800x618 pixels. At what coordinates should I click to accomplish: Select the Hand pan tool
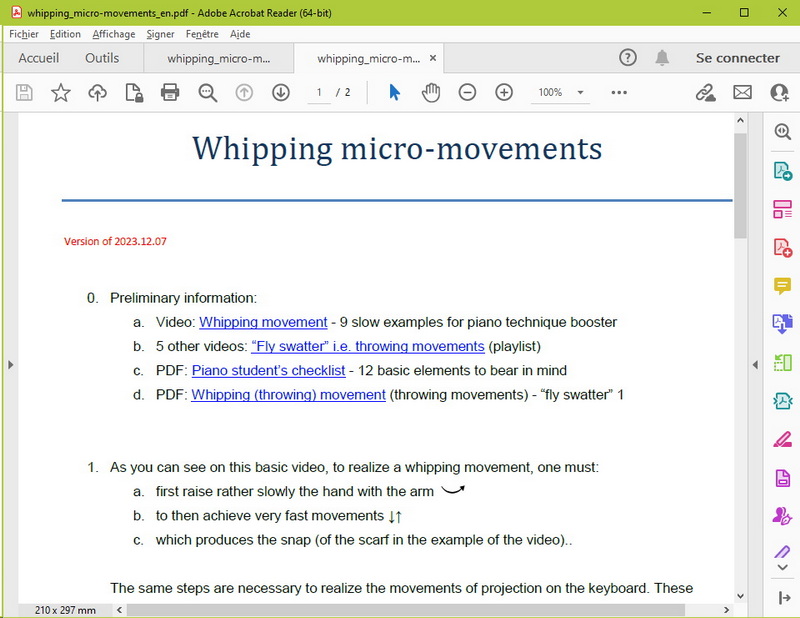click(431, 93)
